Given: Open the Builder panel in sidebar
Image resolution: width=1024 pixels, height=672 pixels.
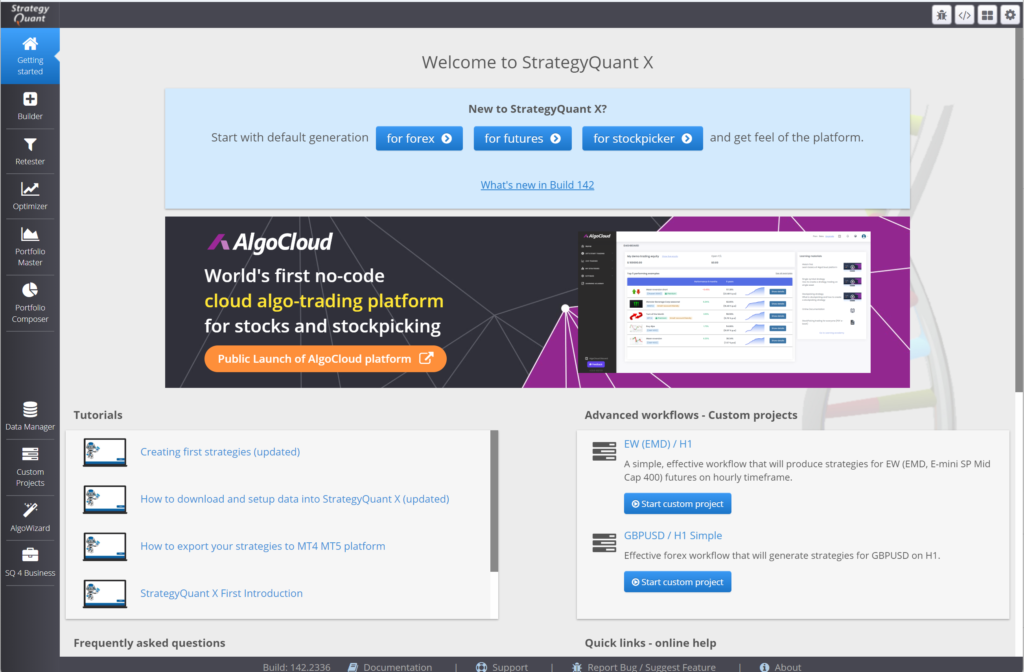Looking at the screenshot, I should pyautogui.click(x=30, y=105).
